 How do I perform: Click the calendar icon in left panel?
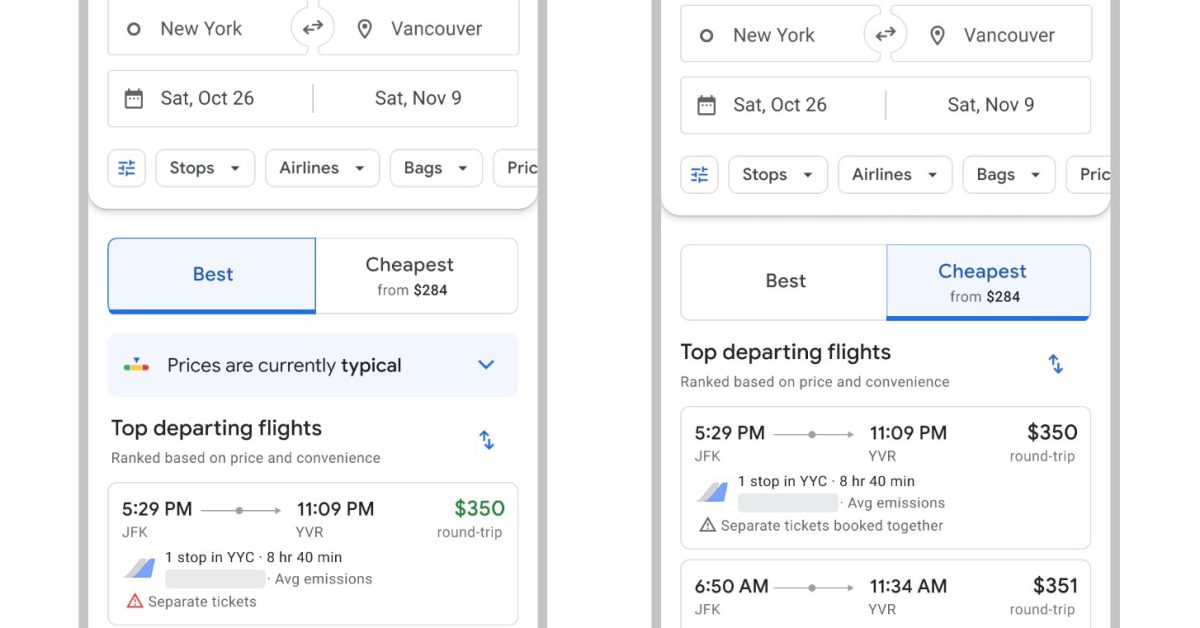[x=134, y=98]
